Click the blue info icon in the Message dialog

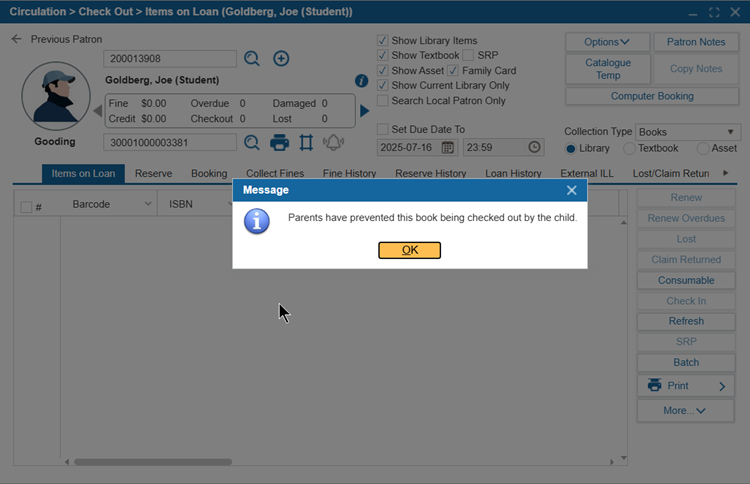tap(257, 221)
